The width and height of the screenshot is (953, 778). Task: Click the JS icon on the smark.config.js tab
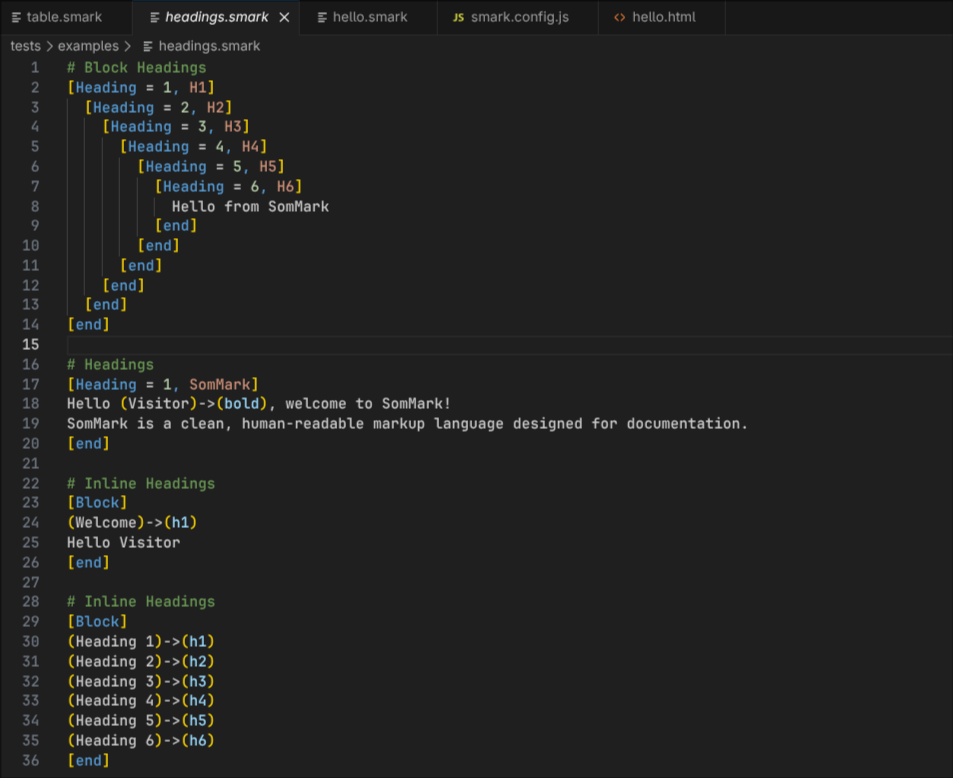click(458, 16)
